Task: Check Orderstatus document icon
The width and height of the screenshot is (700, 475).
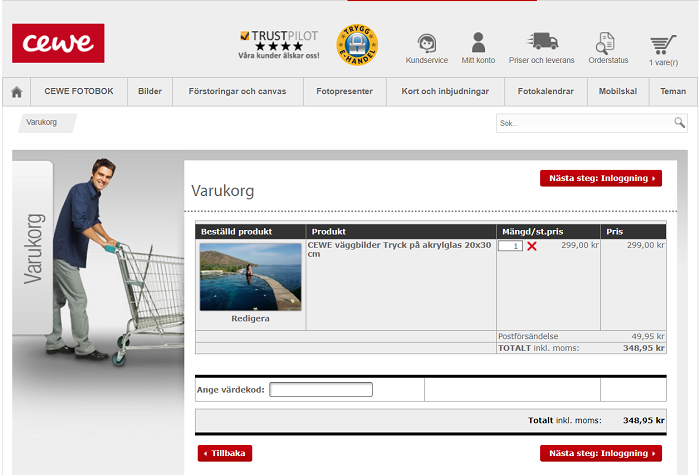Action: pyautogui.click(x=606, y=43)
